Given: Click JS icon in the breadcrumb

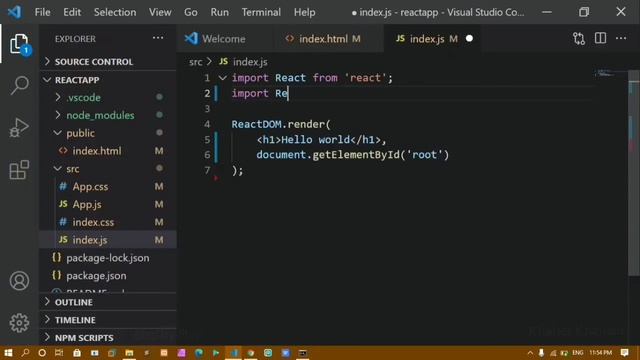Looking at the screenshot, I should click(x=223, y=62).
